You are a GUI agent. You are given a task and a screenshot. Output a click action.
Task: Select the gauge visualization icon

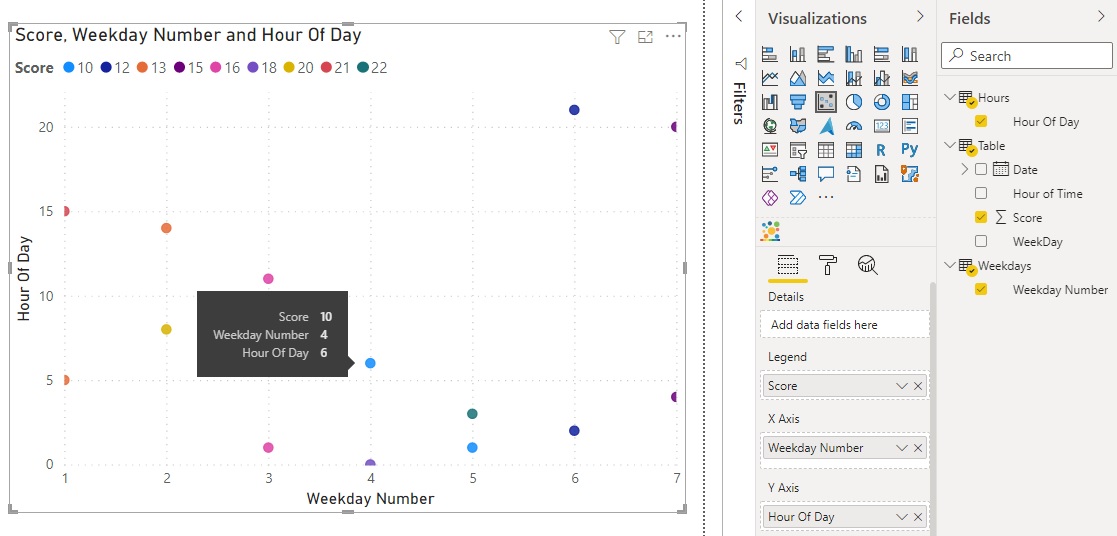(853, 126)
